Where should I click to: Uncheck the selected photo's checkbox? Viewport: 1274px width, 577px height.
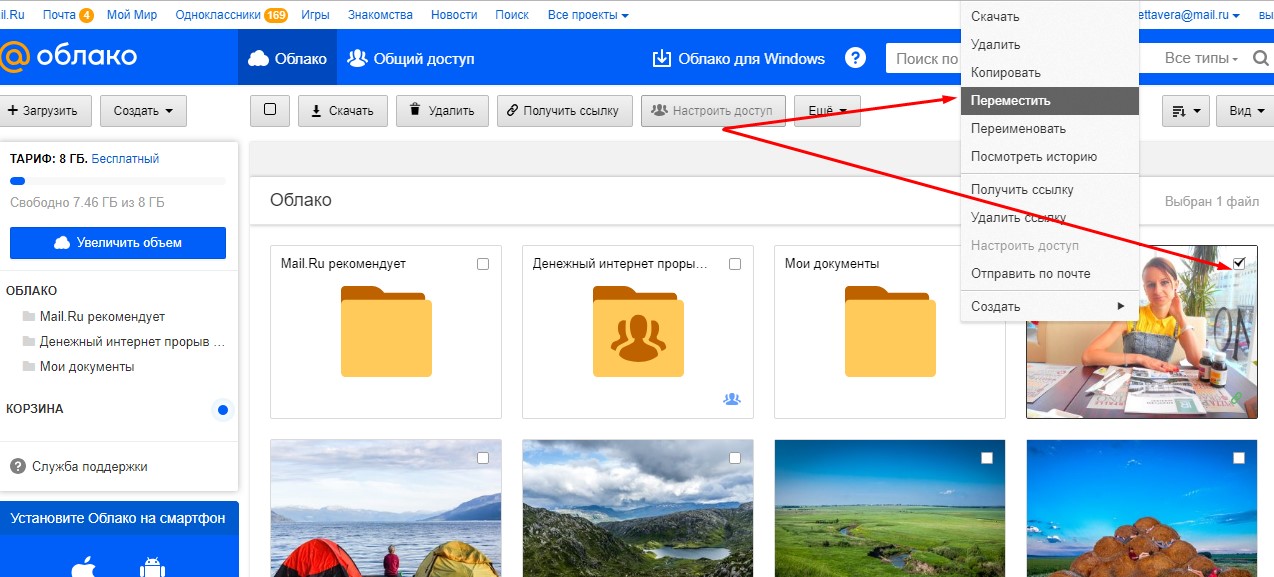1239,263
